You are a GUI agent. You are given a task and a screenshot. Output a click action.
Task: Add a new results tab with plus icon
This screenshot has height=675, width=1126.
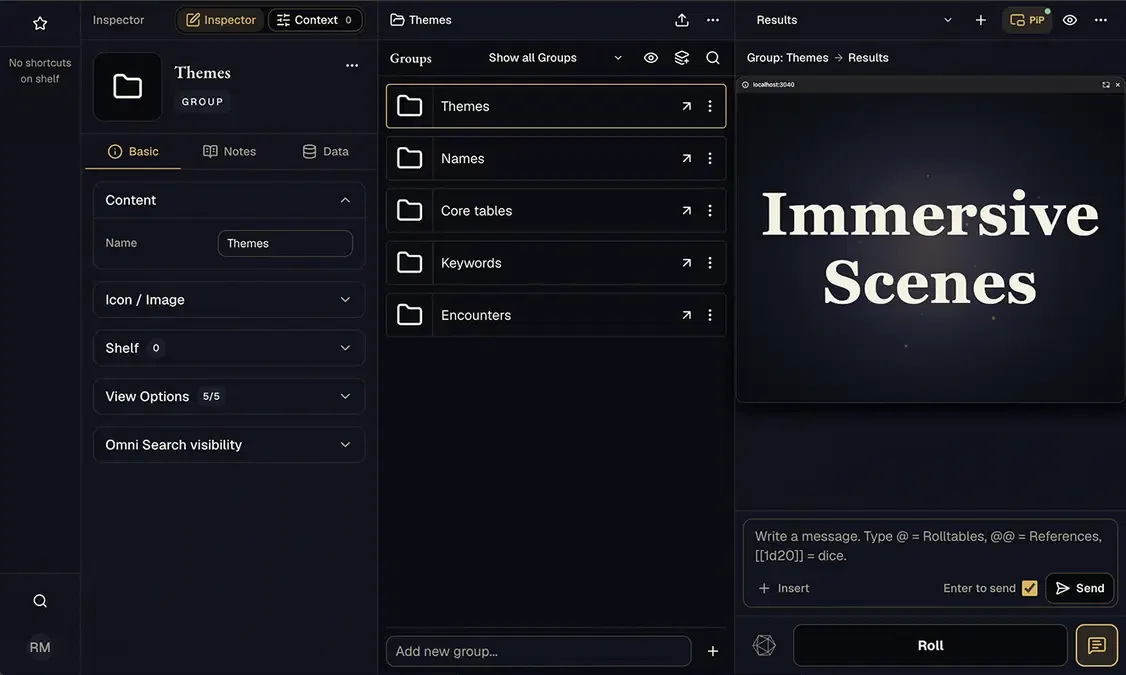pos(980,20)
